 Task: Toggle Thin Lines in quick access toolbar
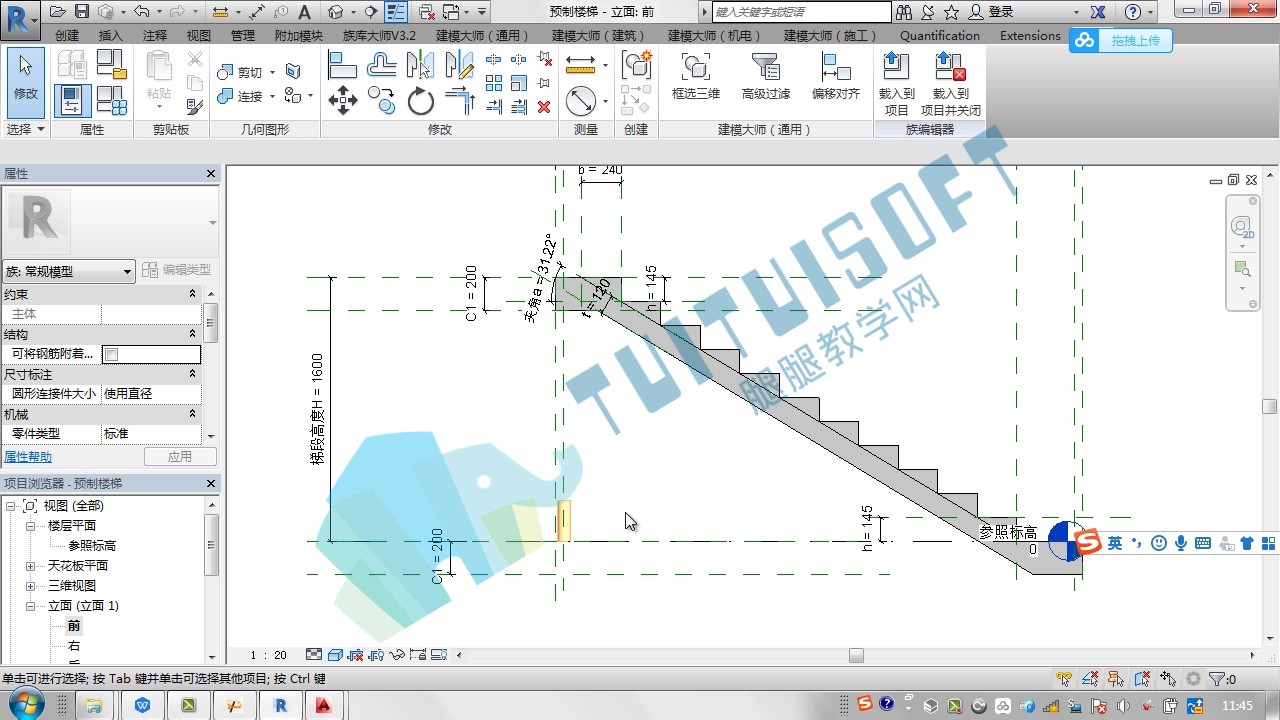[x=396, y=12]
